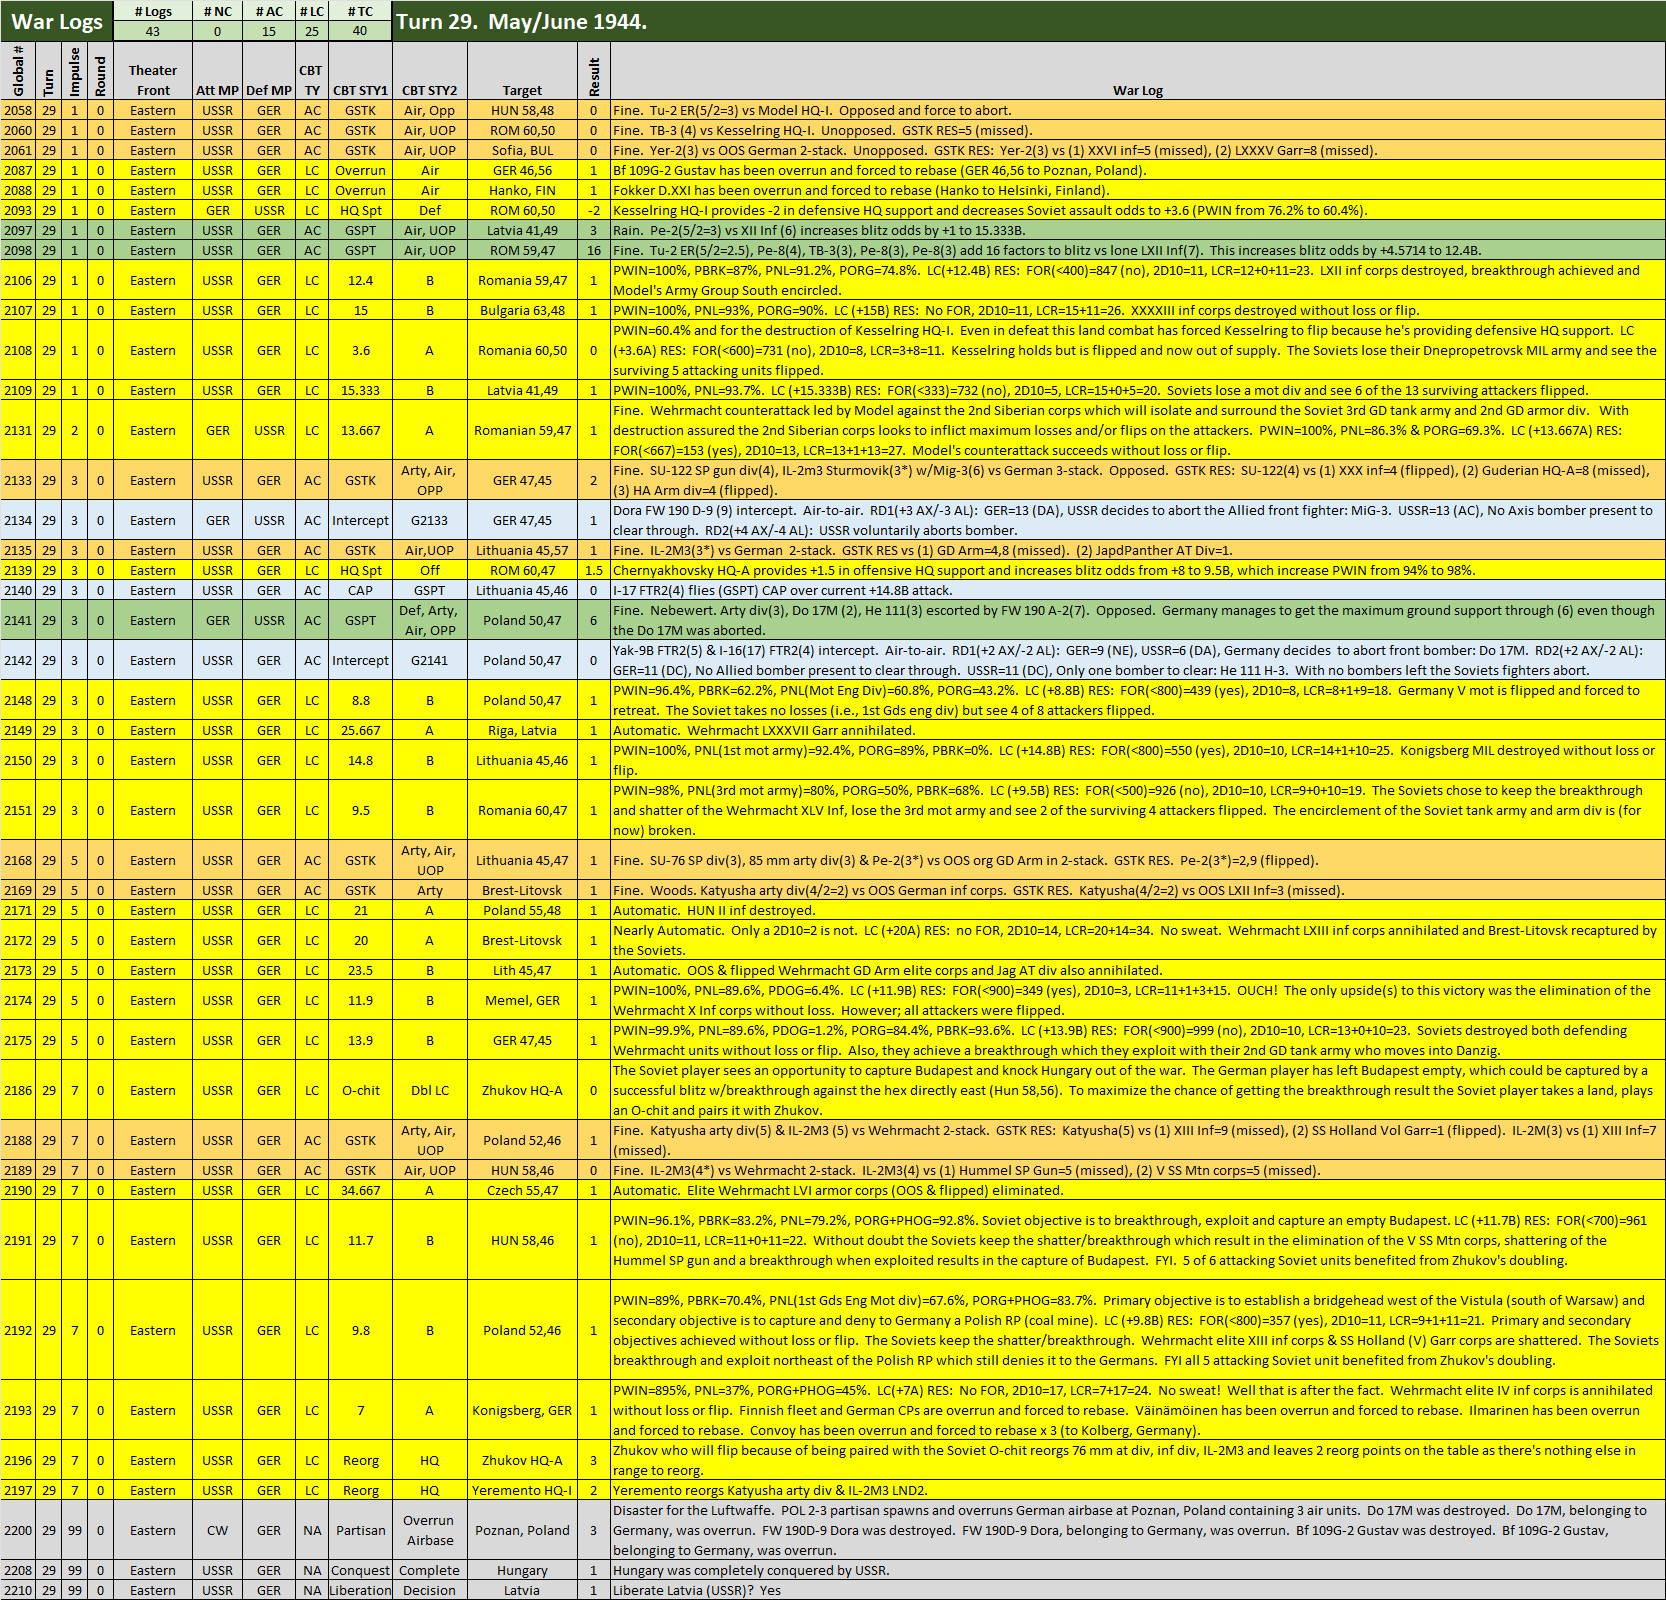Click the "Overrun Airbase" cell
The height and width of the screenshot is (1600, 1666).
click(430, 1530)
